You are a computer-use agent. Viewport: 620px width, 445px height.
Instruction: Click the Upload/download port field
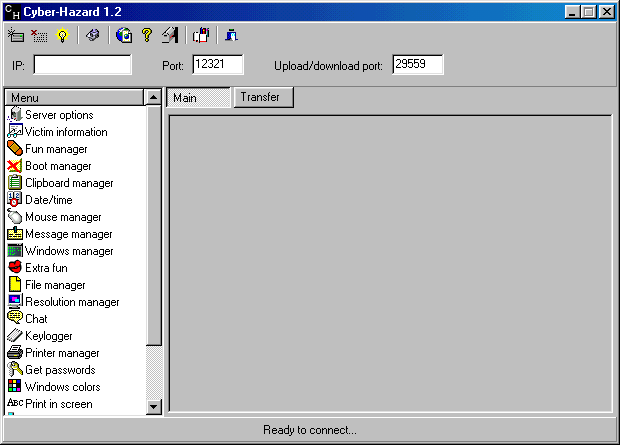point(417,65)
